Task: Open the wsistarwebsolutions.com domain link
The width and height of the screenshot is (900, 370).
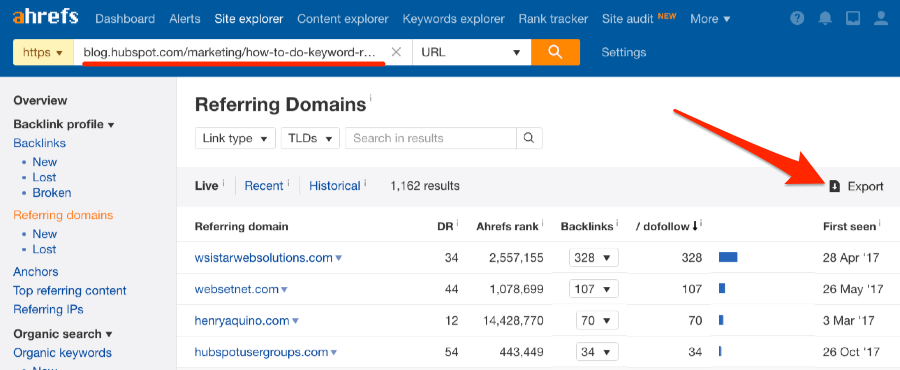Action: [263, 258]
